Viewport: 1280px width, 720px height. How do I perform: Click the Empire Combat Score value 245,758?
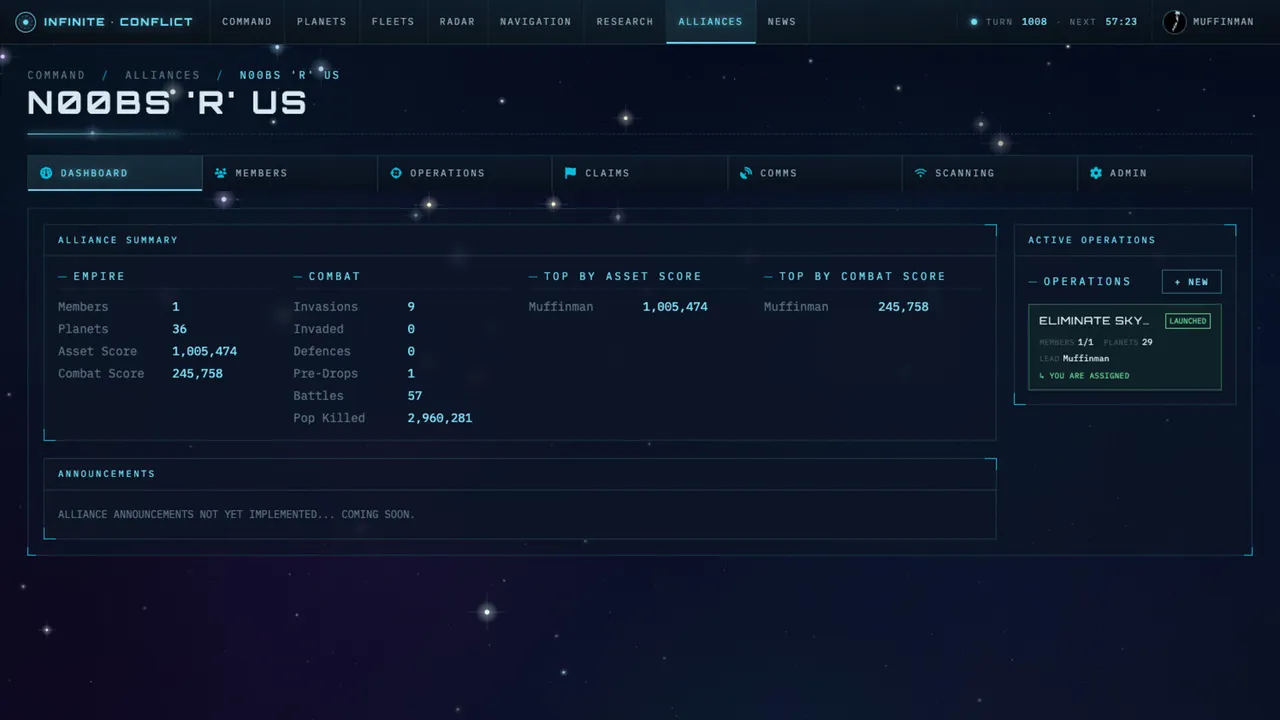(x=198, y=374)
